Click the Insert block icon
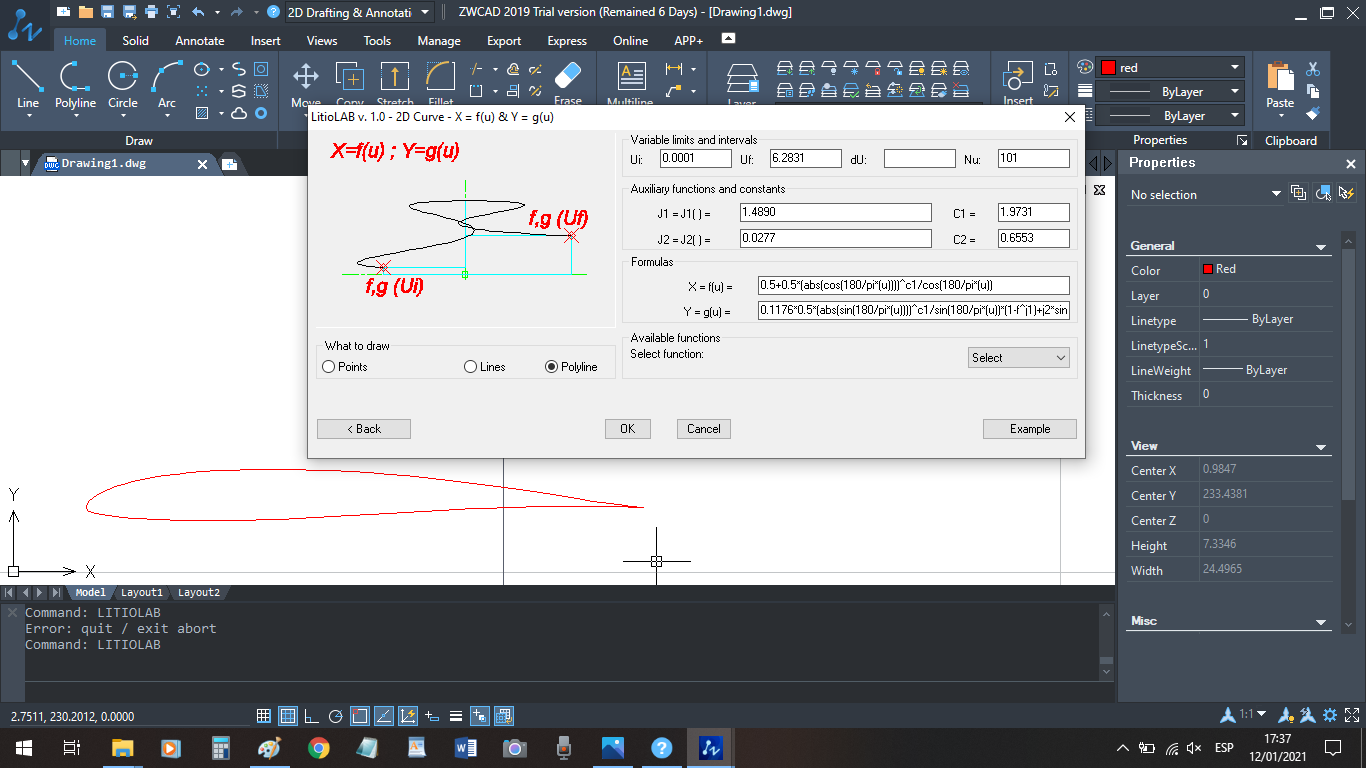Viewport: 1366px width, 768px height. [1018, 77]
